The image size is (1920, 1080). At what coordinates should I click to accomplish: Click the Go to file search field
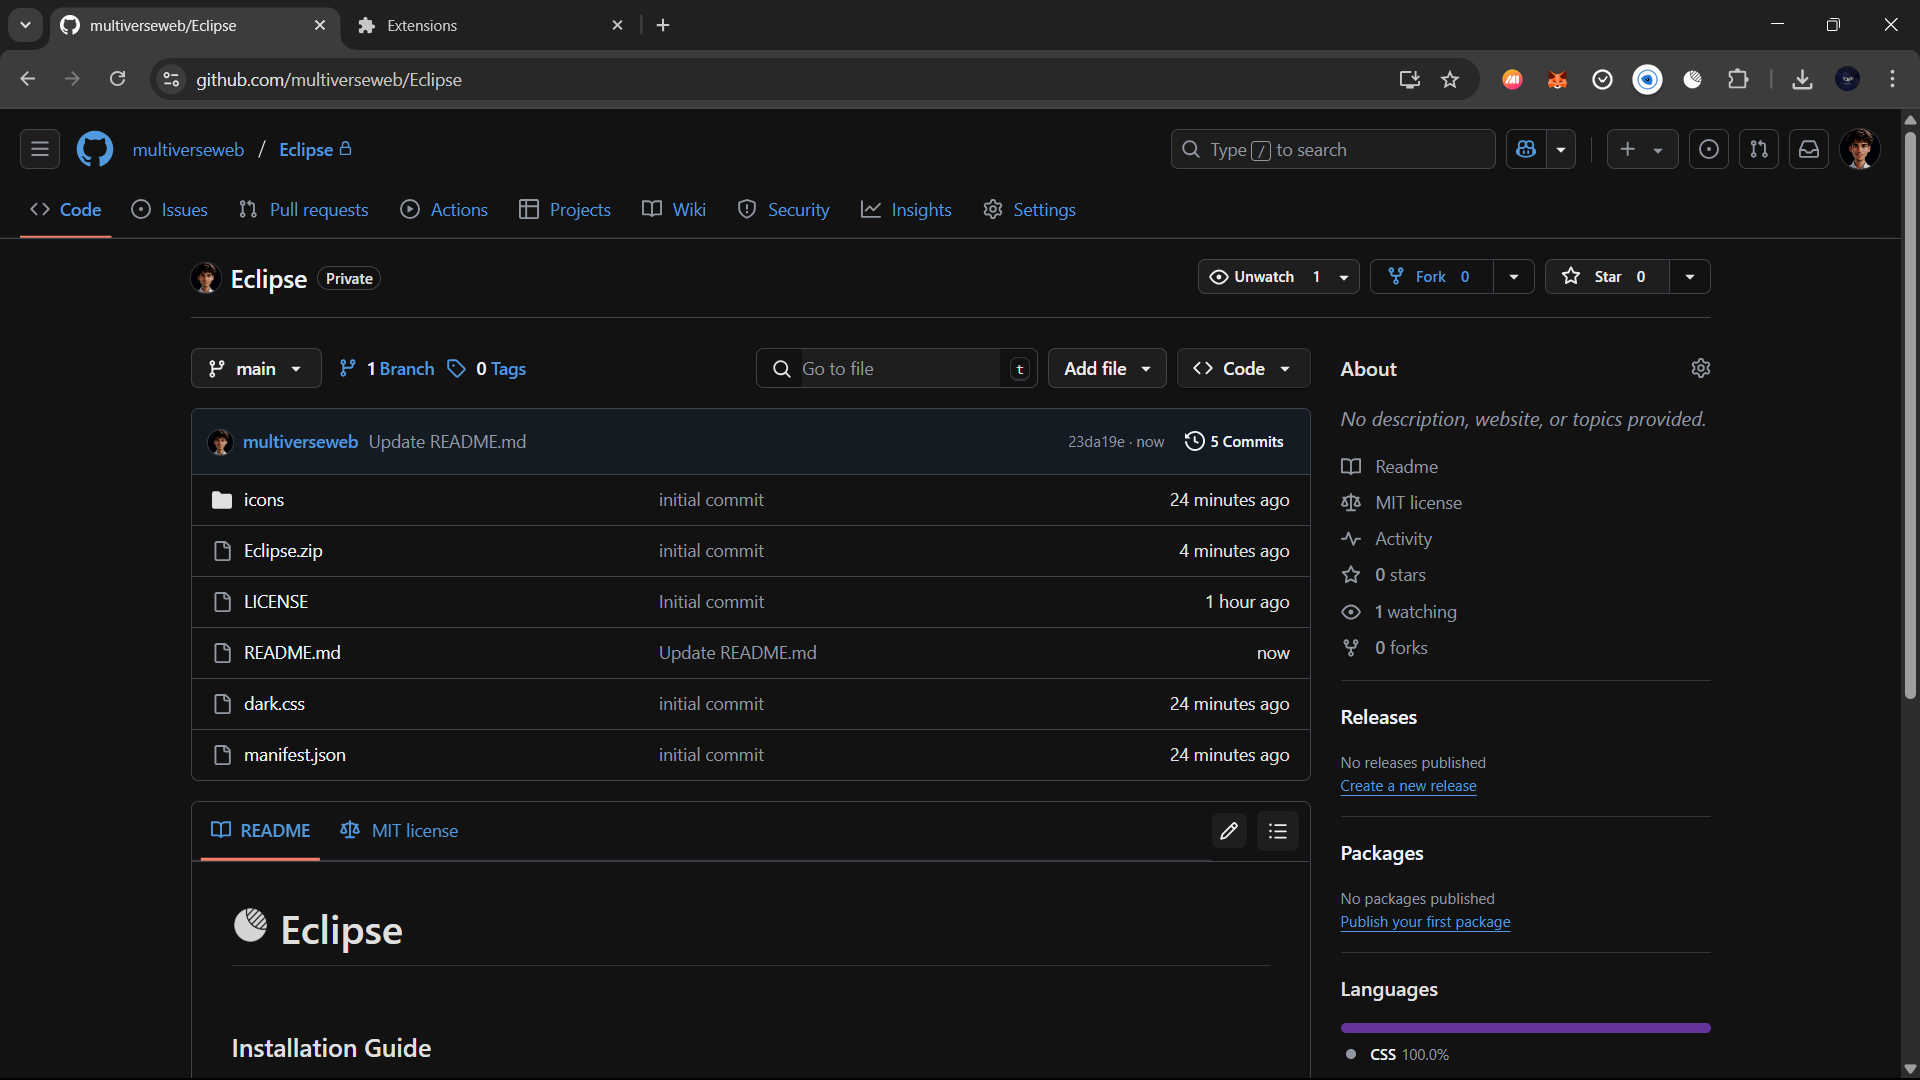[897, 369]
